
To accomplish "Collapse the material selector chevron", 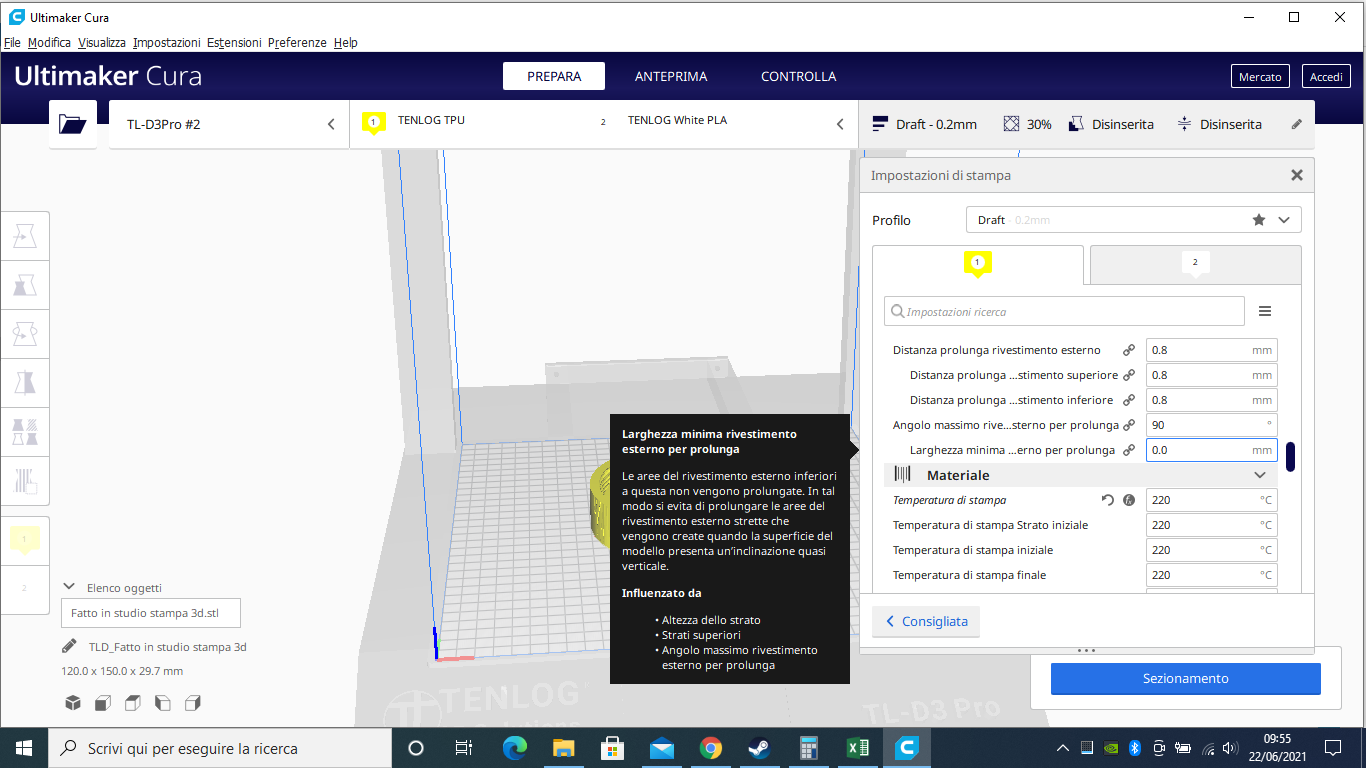I will coord(840,124).
